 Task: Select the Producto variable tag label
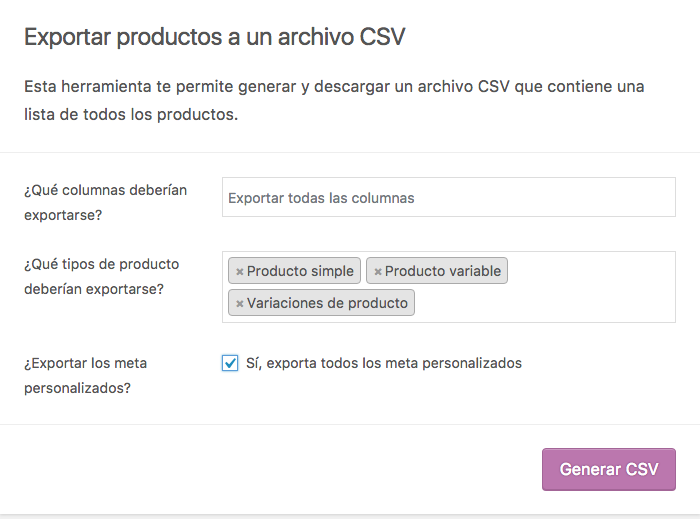pos(443,271)
